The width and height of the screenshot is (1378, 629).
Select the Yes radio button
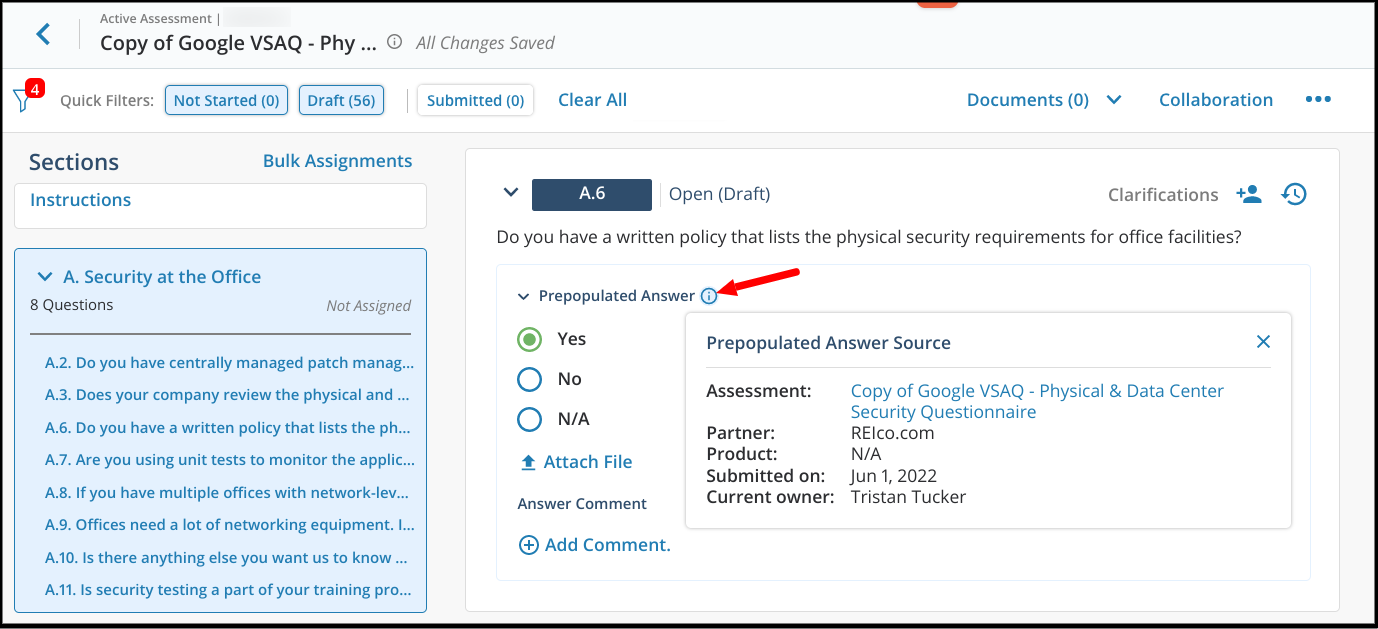[x=529, y=338]
